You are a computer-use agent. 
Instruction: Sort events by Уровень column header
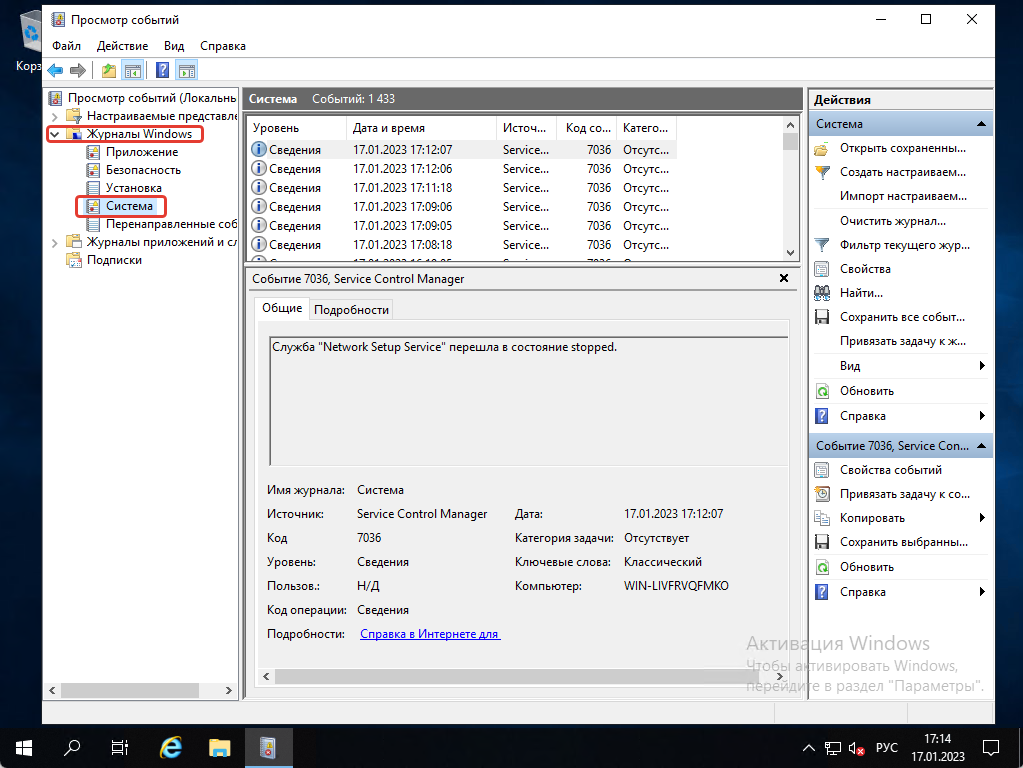pos(297,128)
